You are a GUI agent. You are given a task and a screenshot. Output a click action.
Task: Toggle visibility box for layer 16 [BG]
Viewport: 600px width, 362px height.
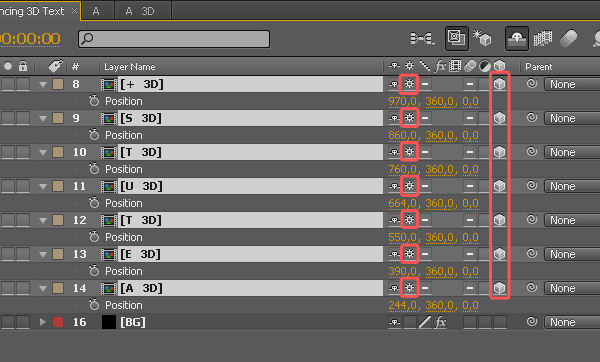pyautogui.click(x=8, y=322)
